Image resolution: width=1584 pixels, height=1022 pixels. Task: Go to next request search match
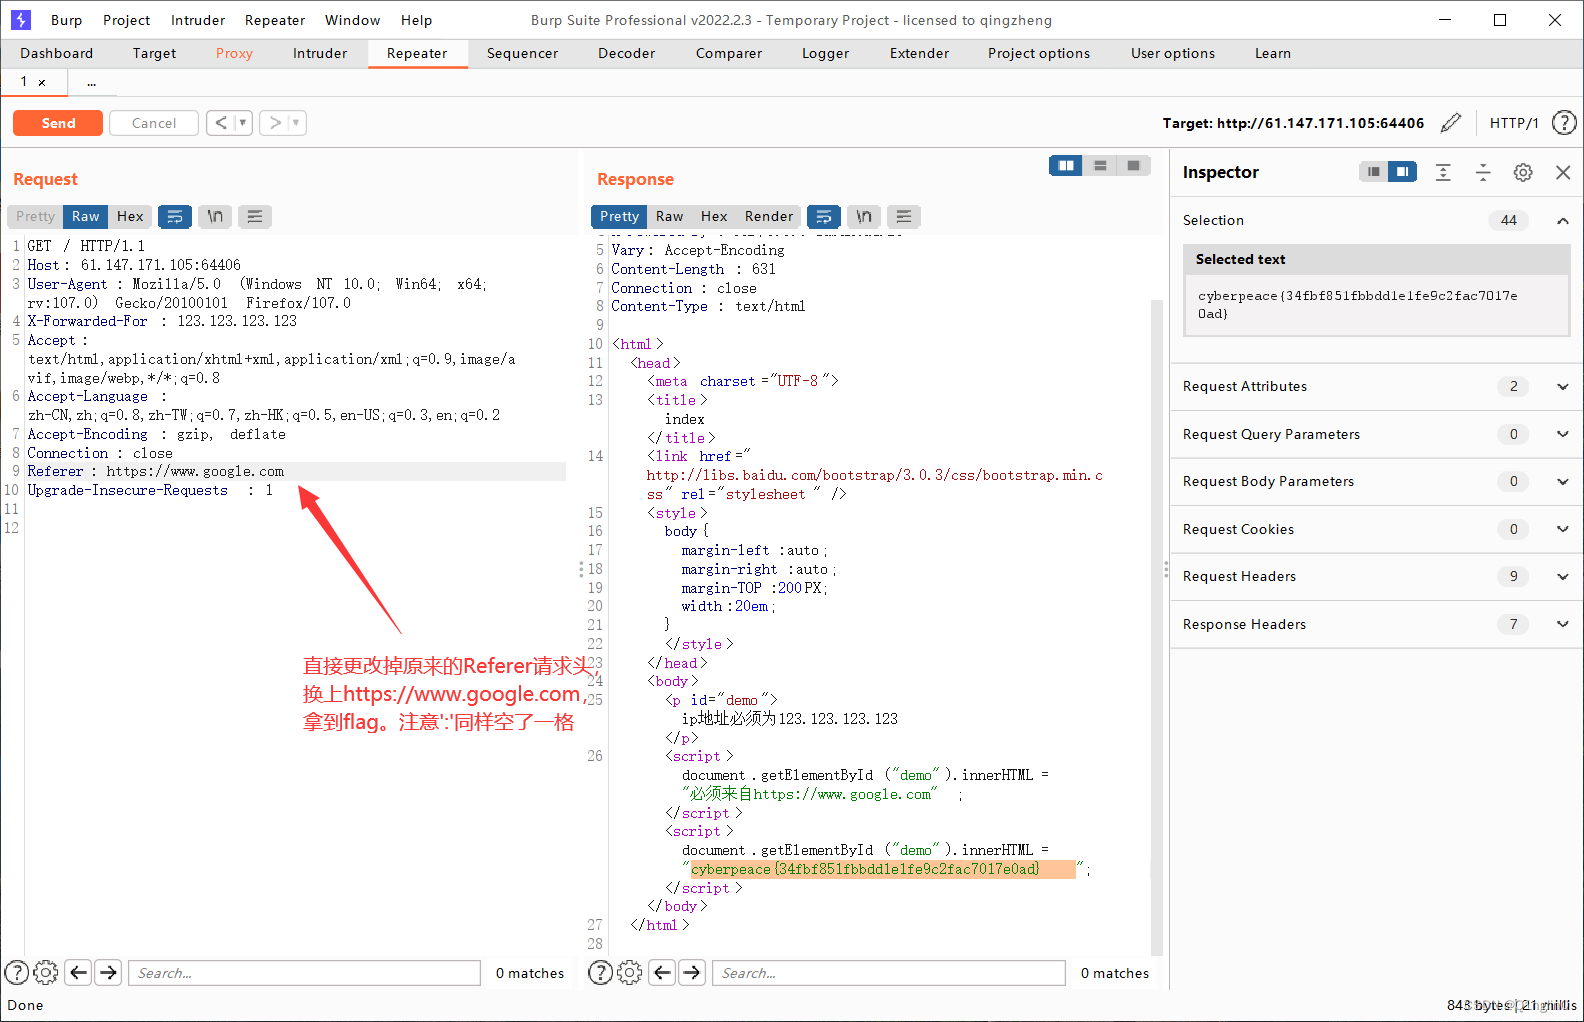click(x=109, y=972)
